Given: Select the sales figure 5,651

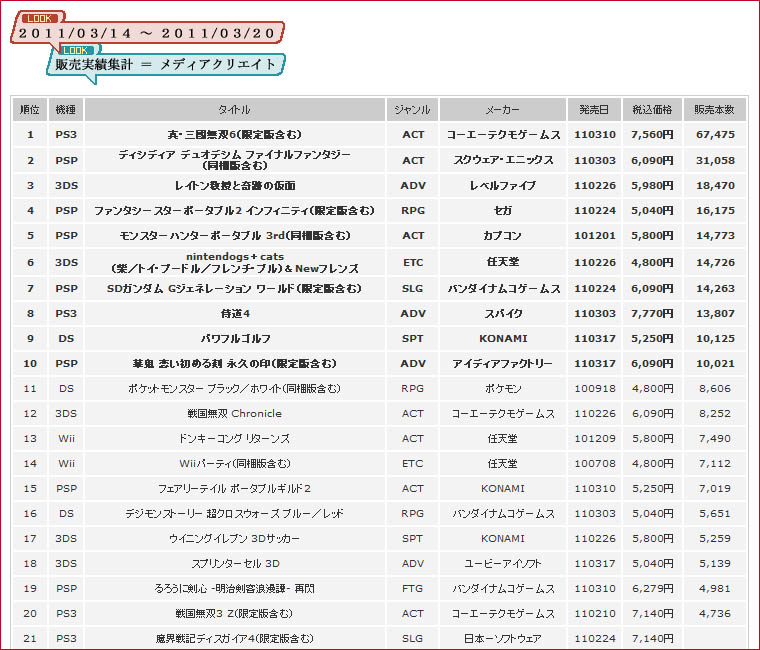Looking at the screenshot, I should point(715,514).
